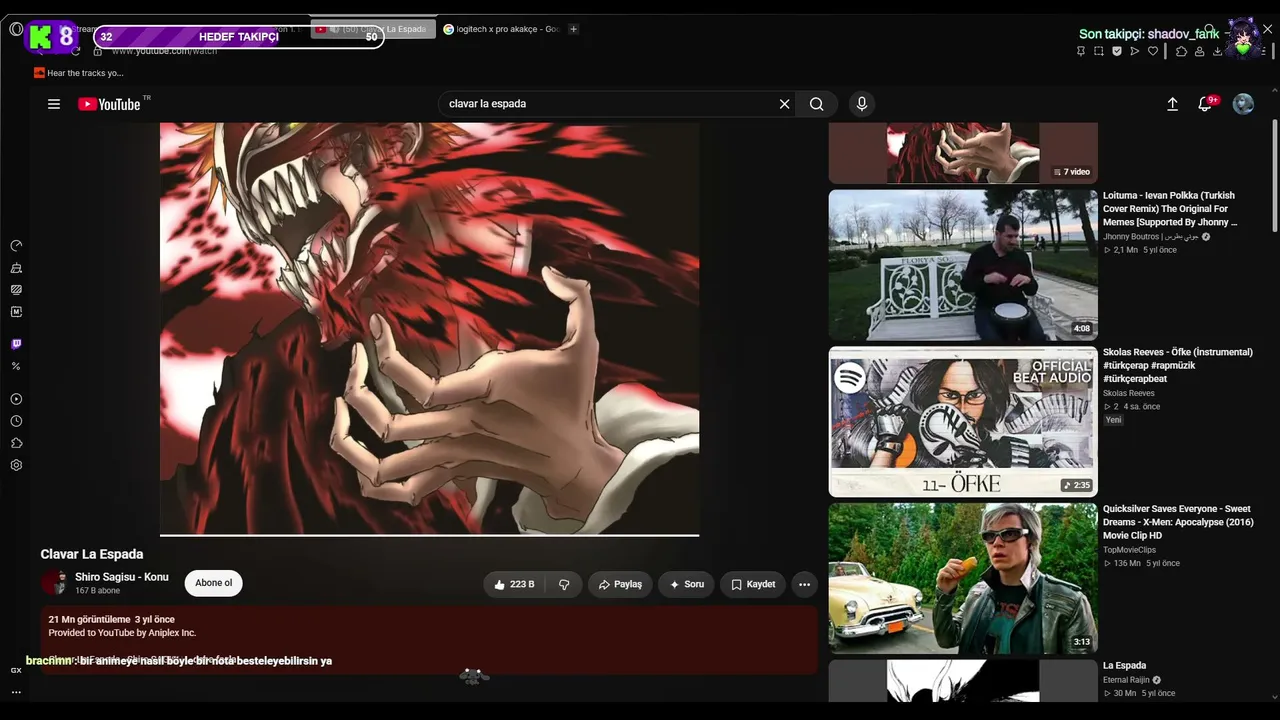Screen dimensions: 1280x720
Task: Click the Clavar La Espada video player
Action: [x=429, y=328]
